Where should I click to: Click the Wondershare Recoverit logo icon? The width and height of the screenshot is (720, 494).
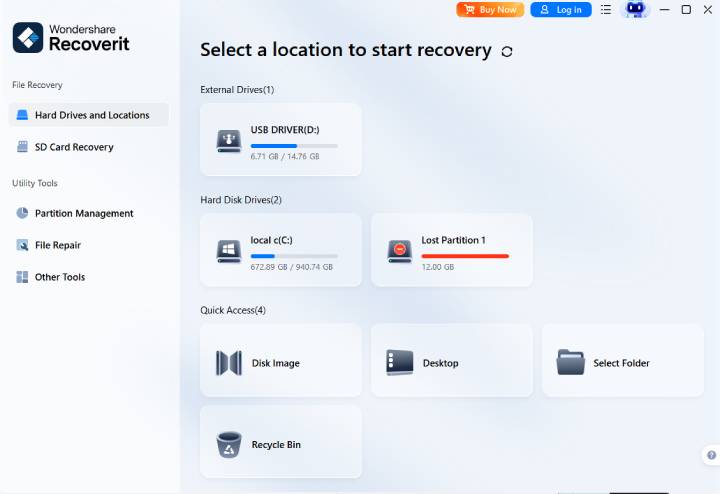pyautogui.click(x=28, y=38)
